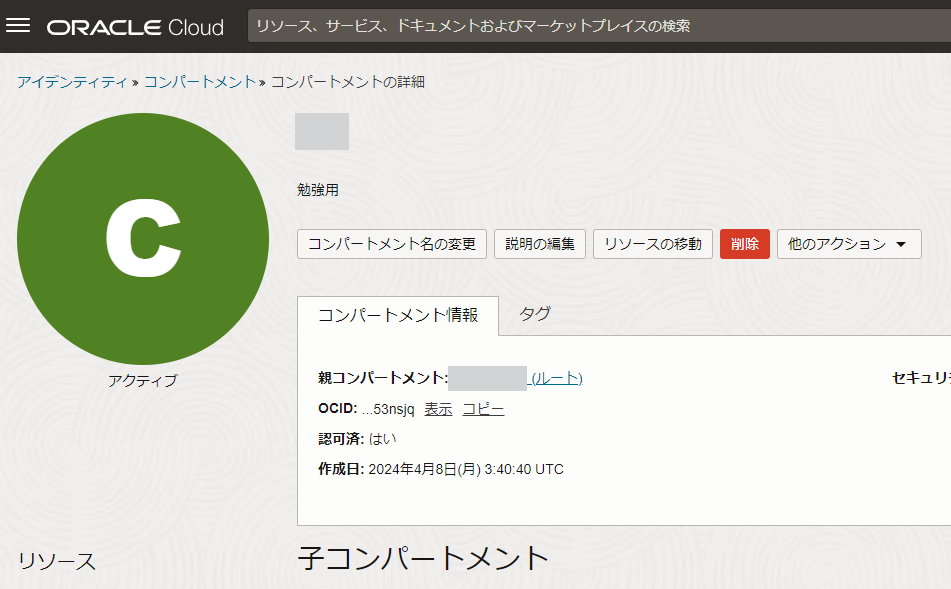Select コンパートメント情報 tab
This screenshot has height=589, width=951.
click(x=398, y=315)
